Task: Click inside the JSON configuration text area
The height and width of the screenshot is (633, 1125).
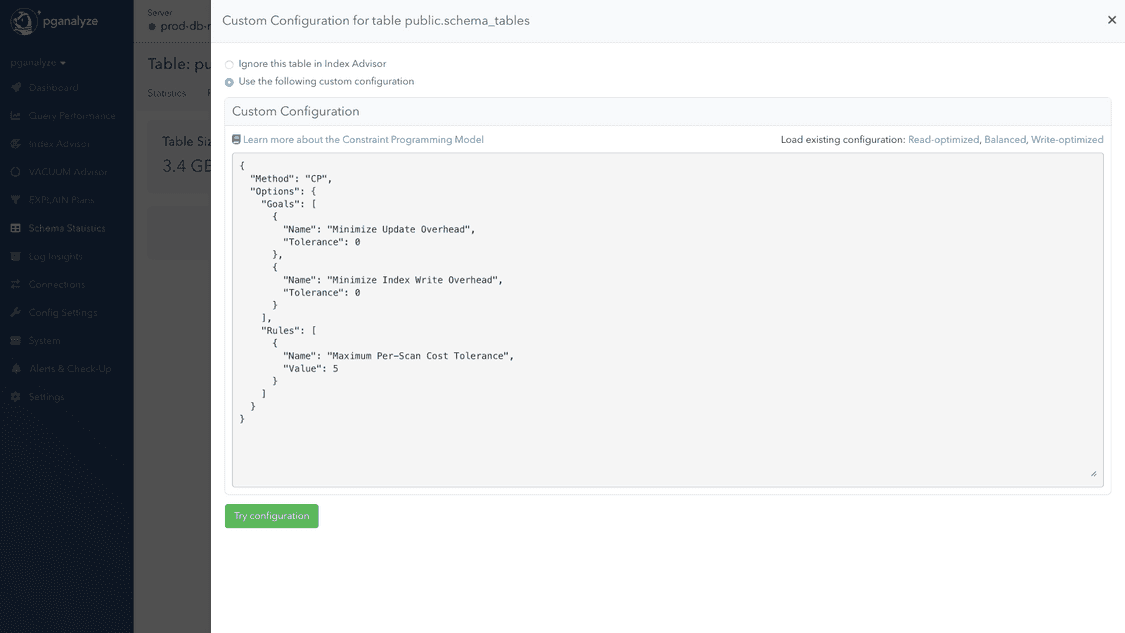Action: [668, 320]
